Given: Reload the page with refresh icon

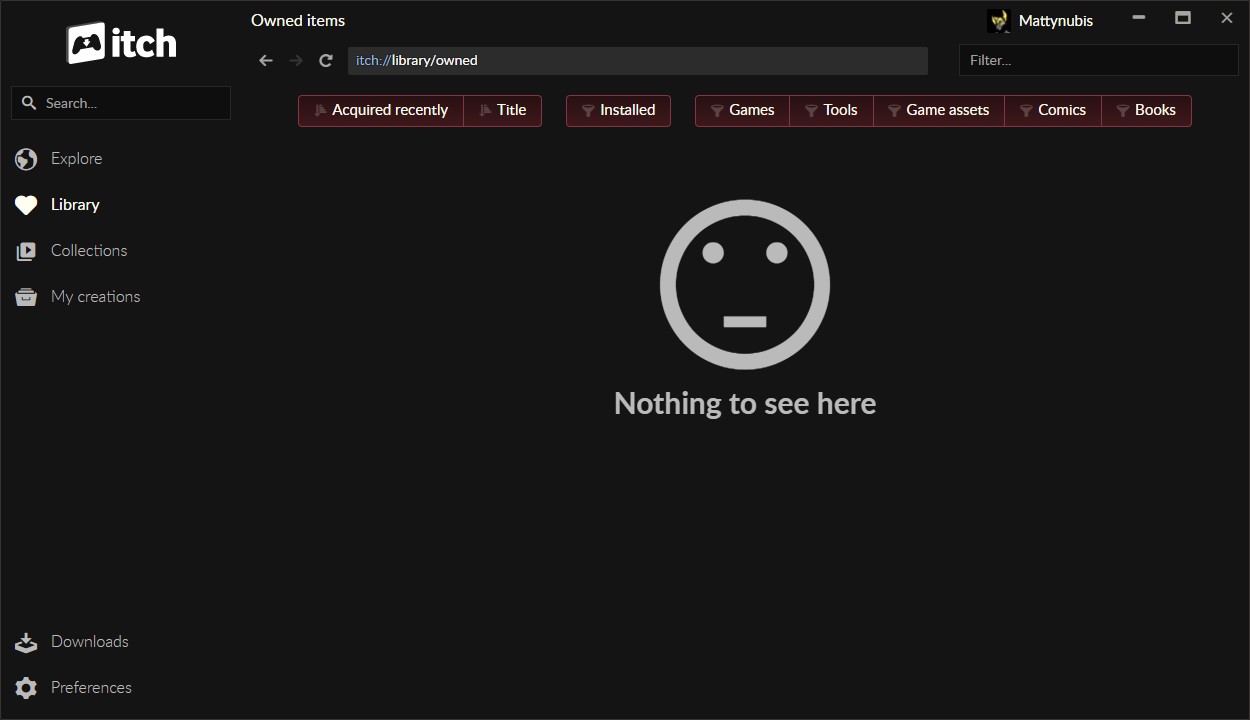Looking at the screenshot, I should click(326, 60).
